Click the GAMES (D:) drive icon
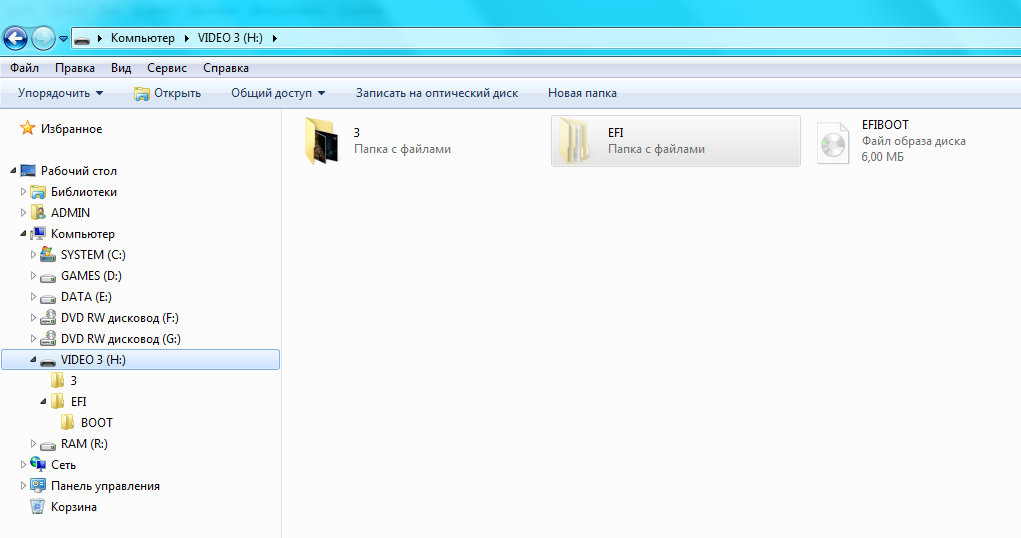 (x=48, y=277)
